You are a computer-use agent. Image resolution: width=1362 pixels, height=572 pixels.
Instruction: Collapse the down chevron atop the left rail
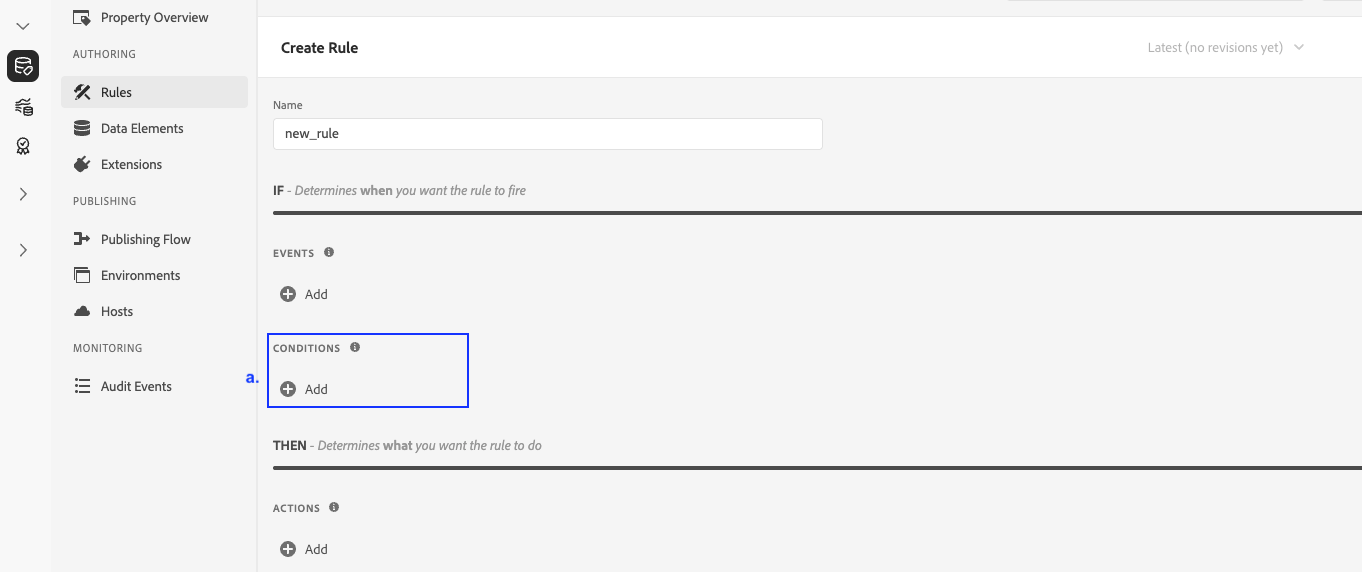tap(23, 26)
